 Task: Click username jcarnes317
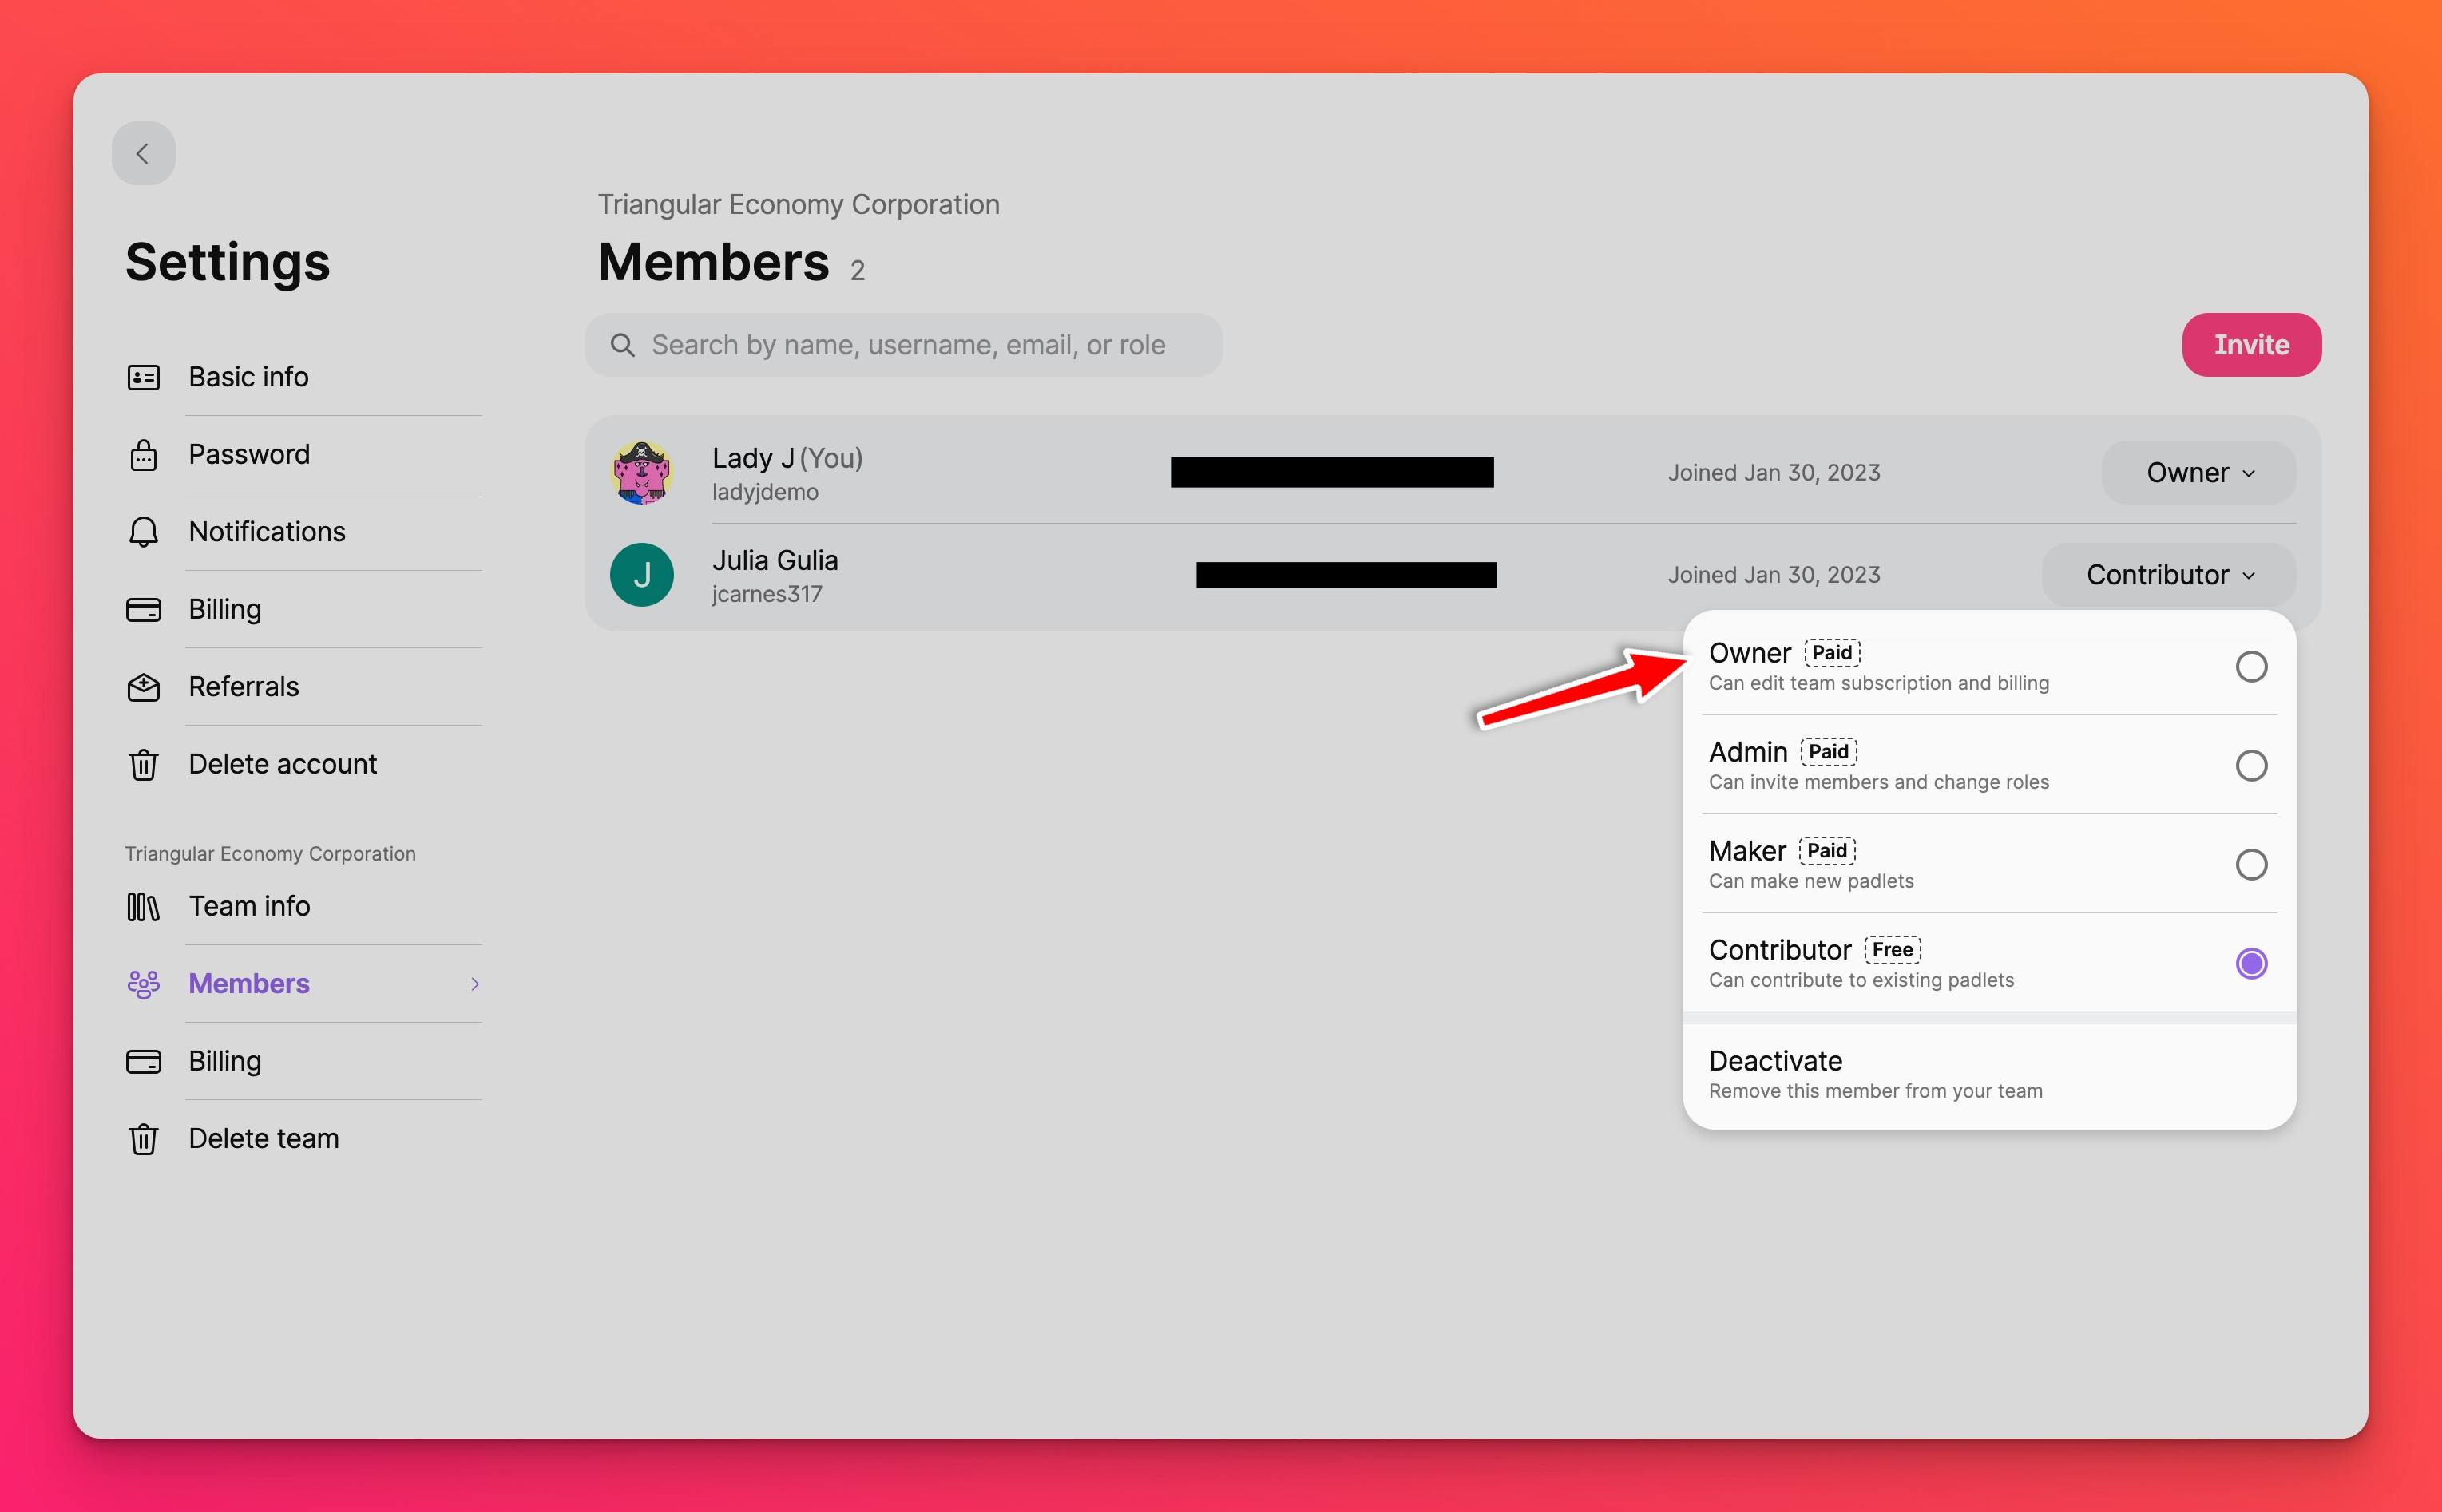(x=767, y=594)
